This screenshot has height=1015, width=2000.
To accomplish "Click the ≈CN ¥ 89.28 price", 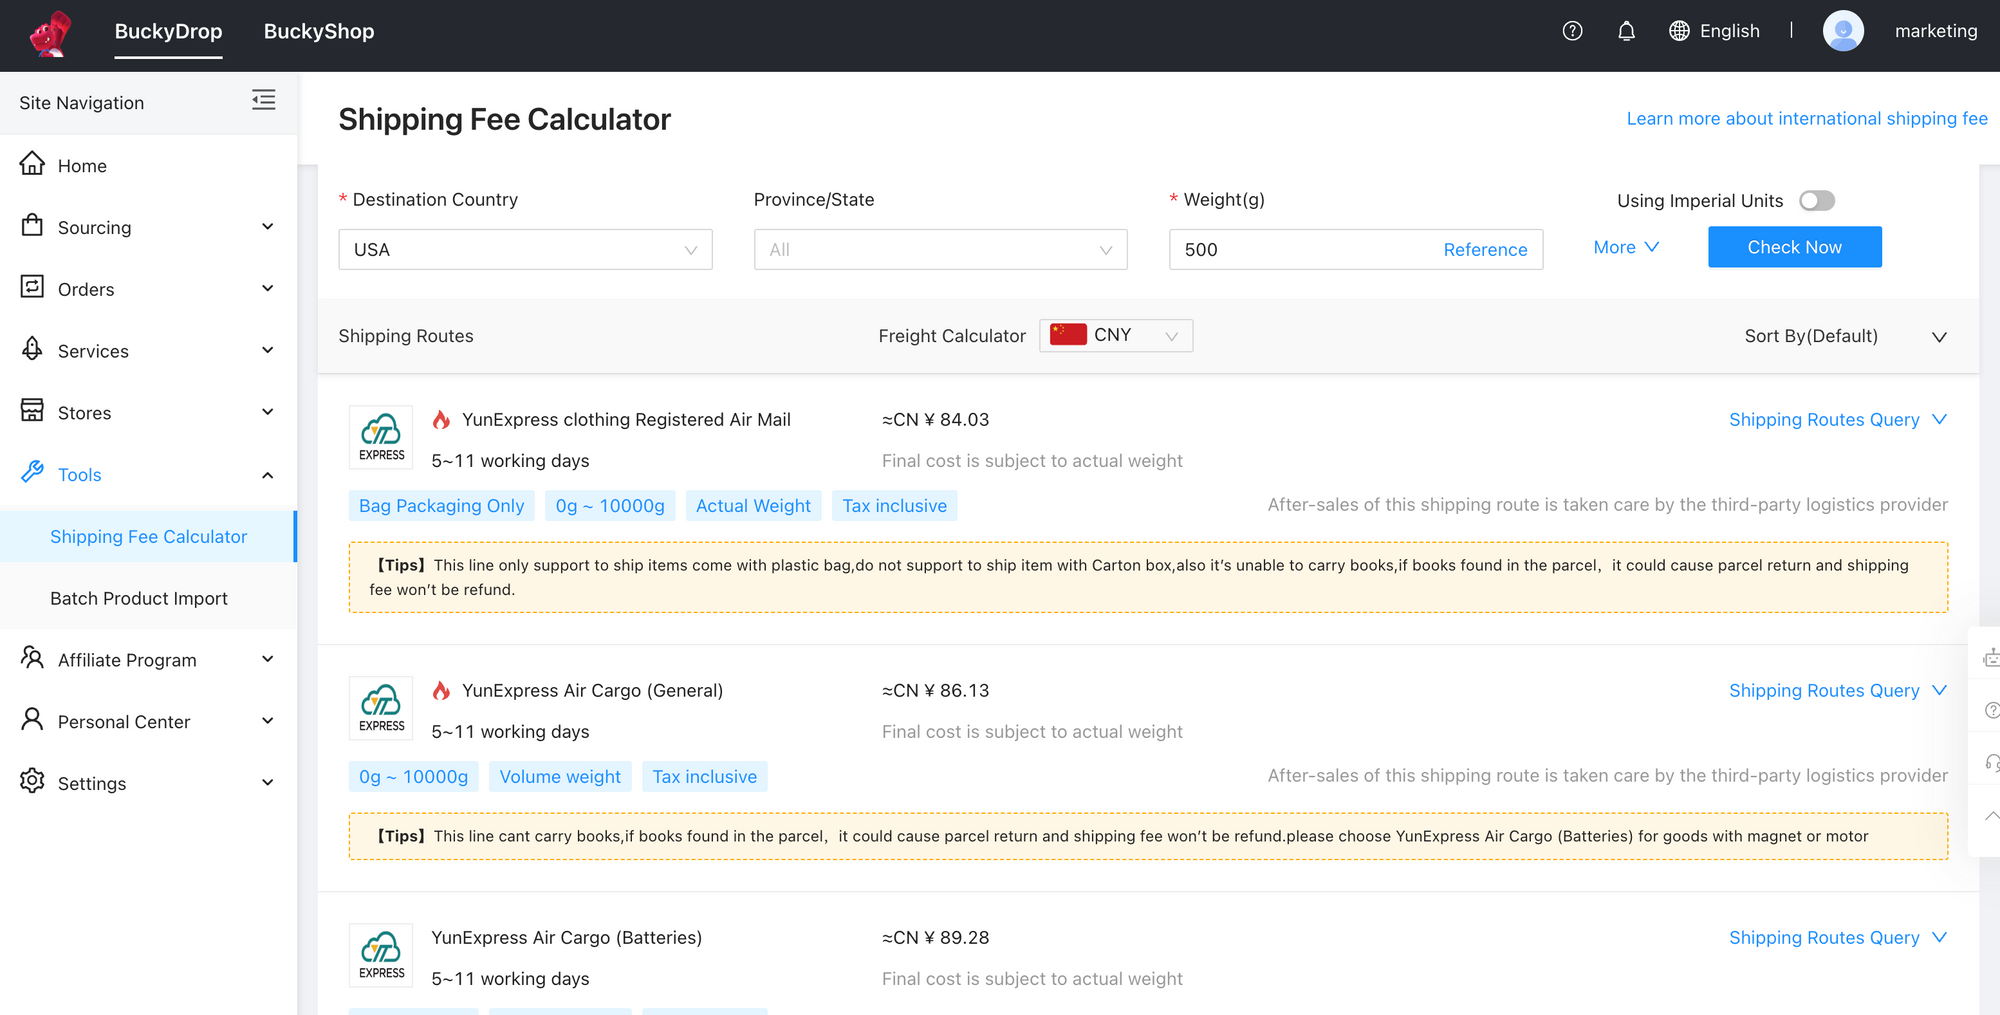I will [935, 938].
